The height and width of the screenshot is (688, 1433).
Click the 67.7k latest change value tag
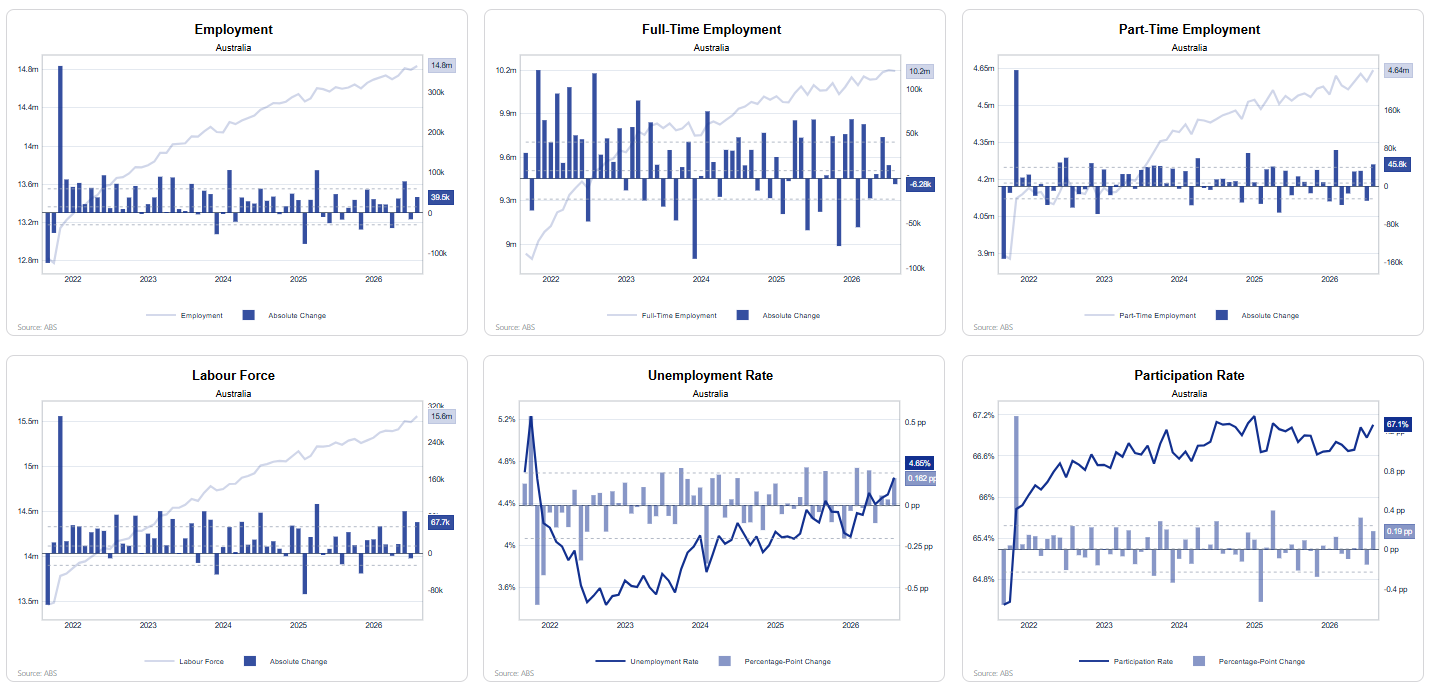[441, 523]
